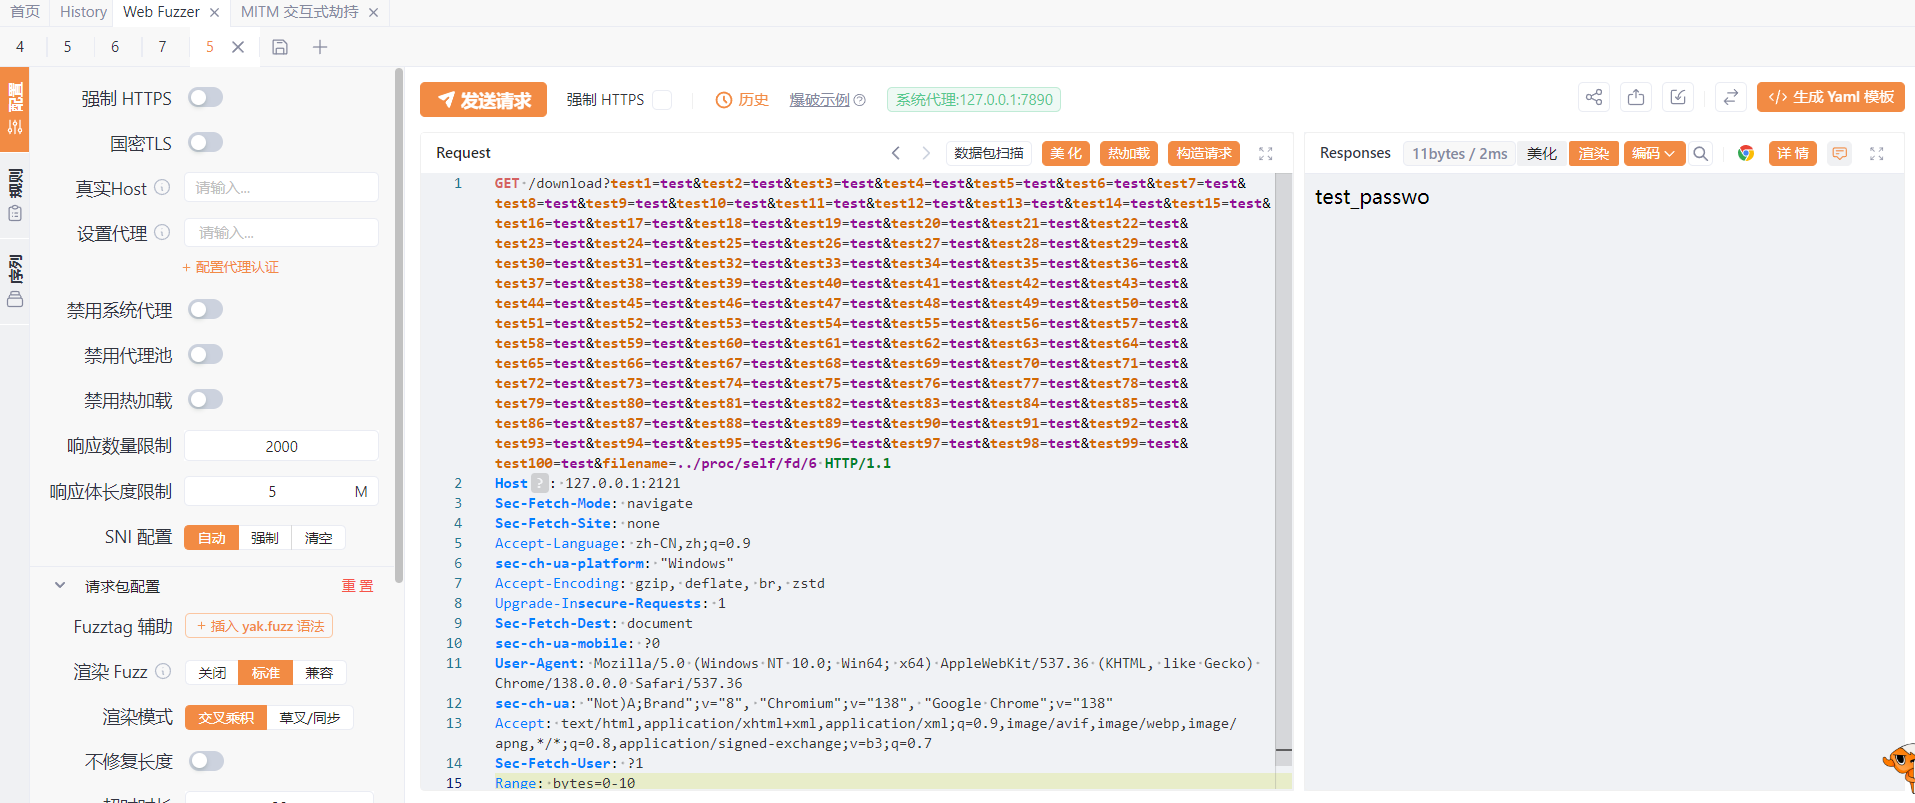Image resolution: width=1915 pixels, height=803 pixels.
Task: Enable the 国密TLS toggle
Action: point(206,143)
